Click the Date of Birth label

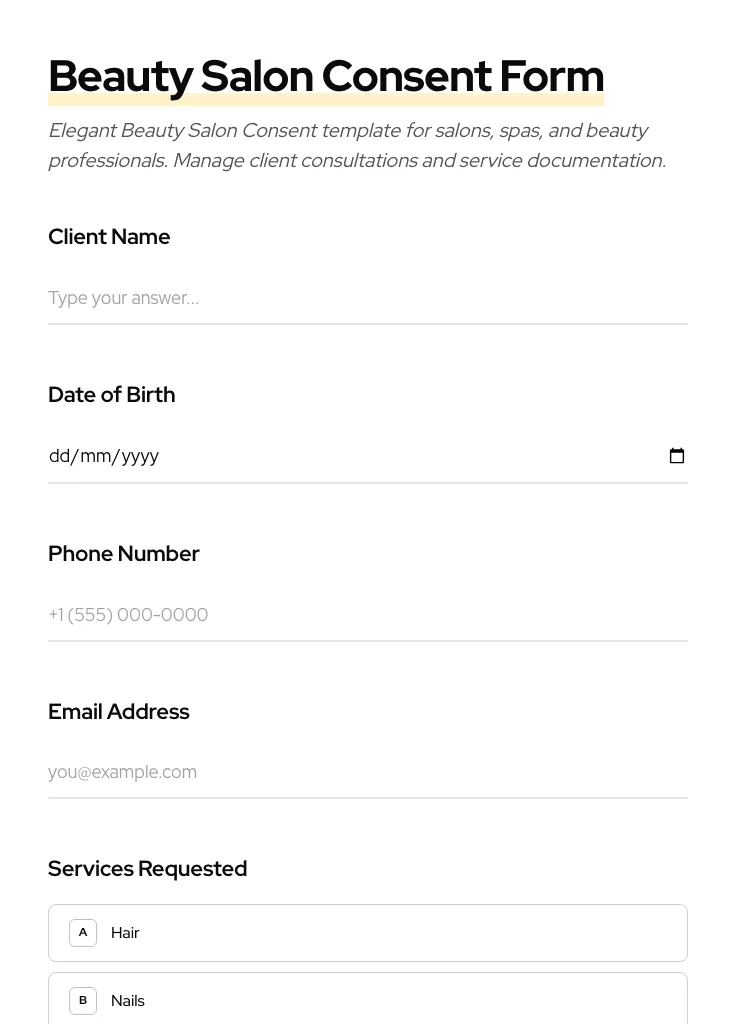click(x=112, y=395)
